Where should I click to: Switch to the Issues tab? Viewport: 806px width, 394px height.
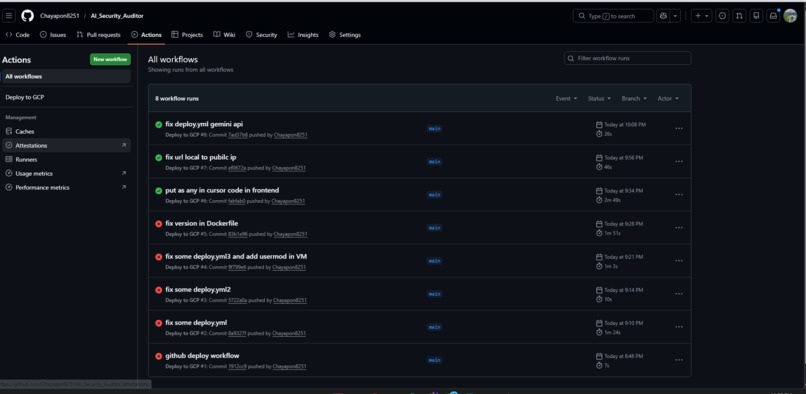click(x=53, y=35)
